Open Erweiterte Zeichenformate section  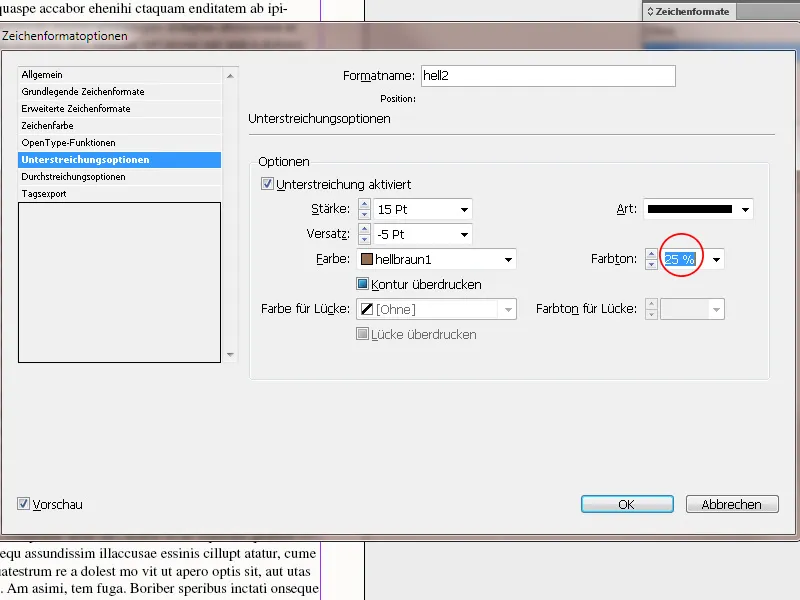(x=119, y=109)
